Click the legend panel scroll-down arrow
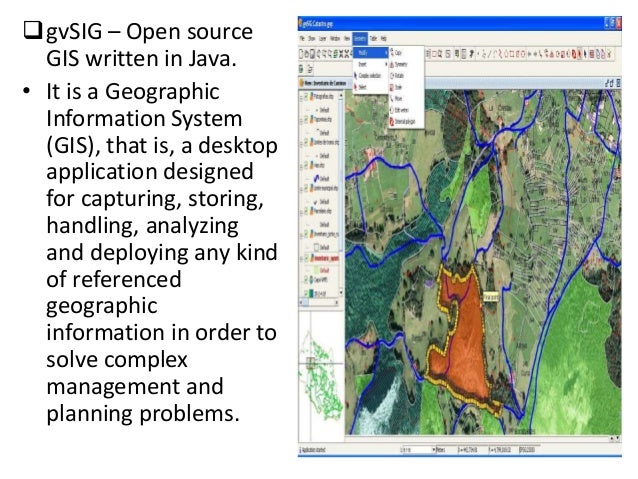Image resolution: width=638 pixels, height=479 pixels. coord(341,293)
